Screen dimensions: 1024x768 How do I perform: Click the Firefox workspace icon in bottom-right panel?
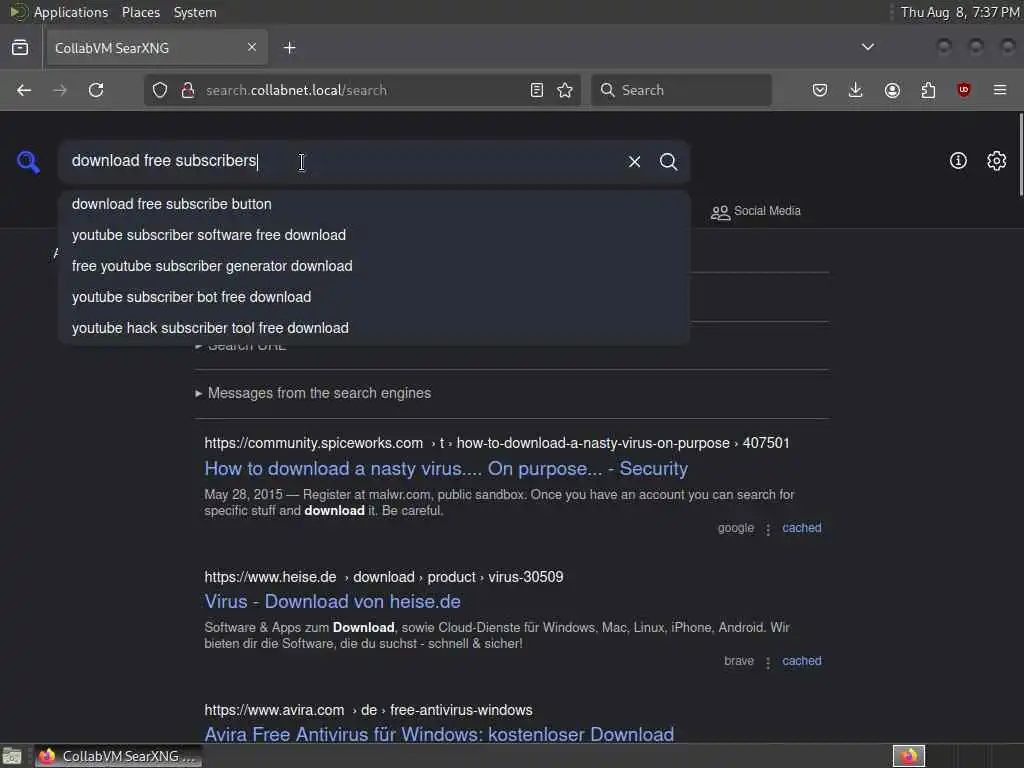coord(909,756)
